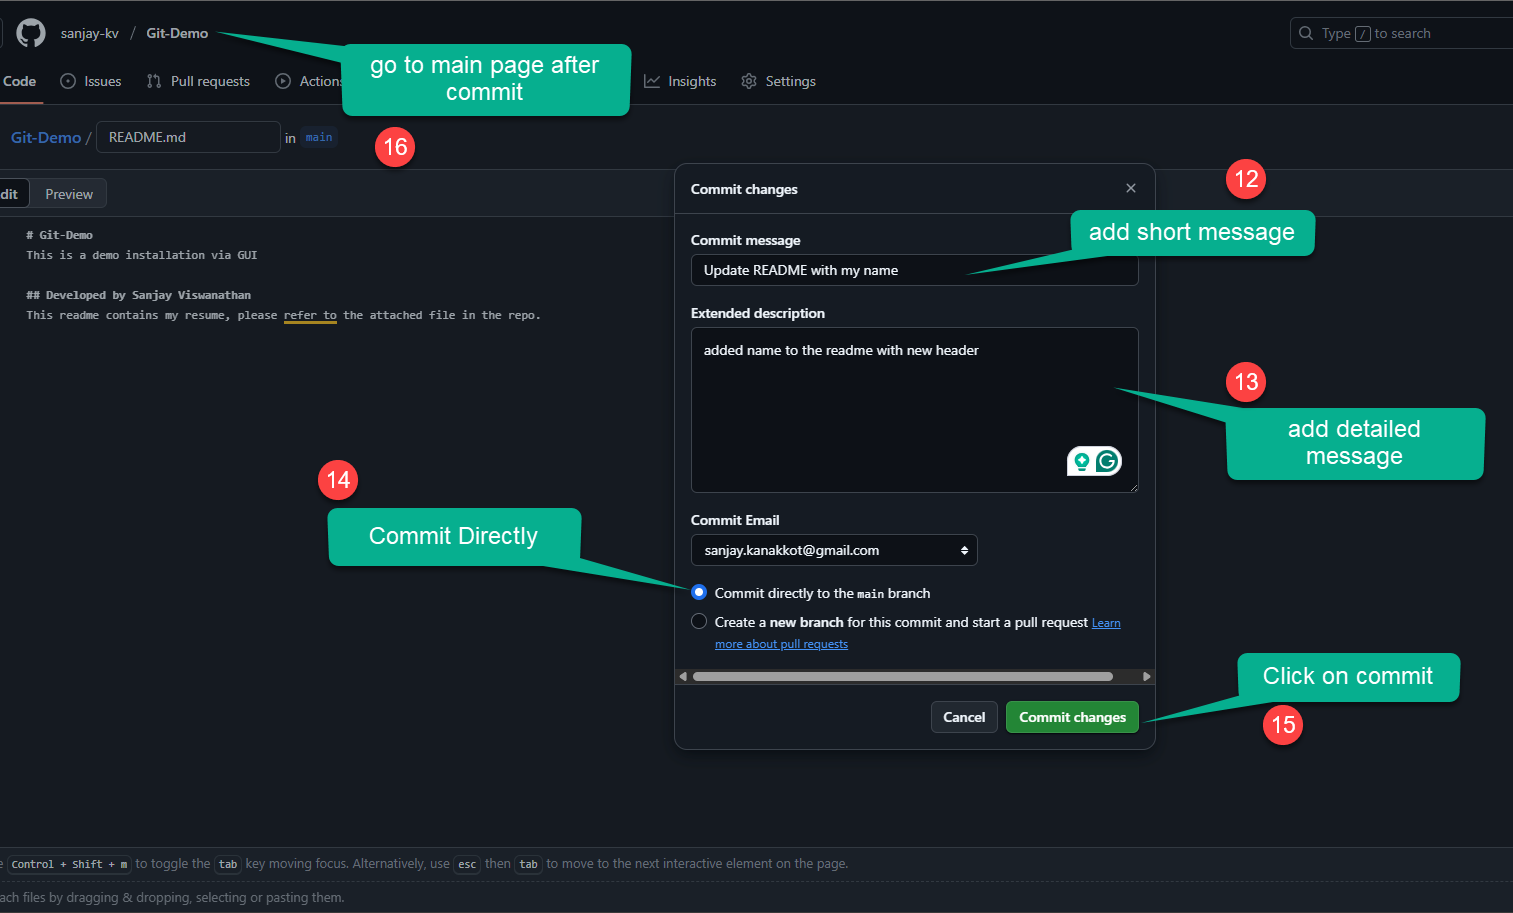Viewport: 1513px width, 913px height.
Task: Open the learn more about pull requests link
Action: pos(781,643)
